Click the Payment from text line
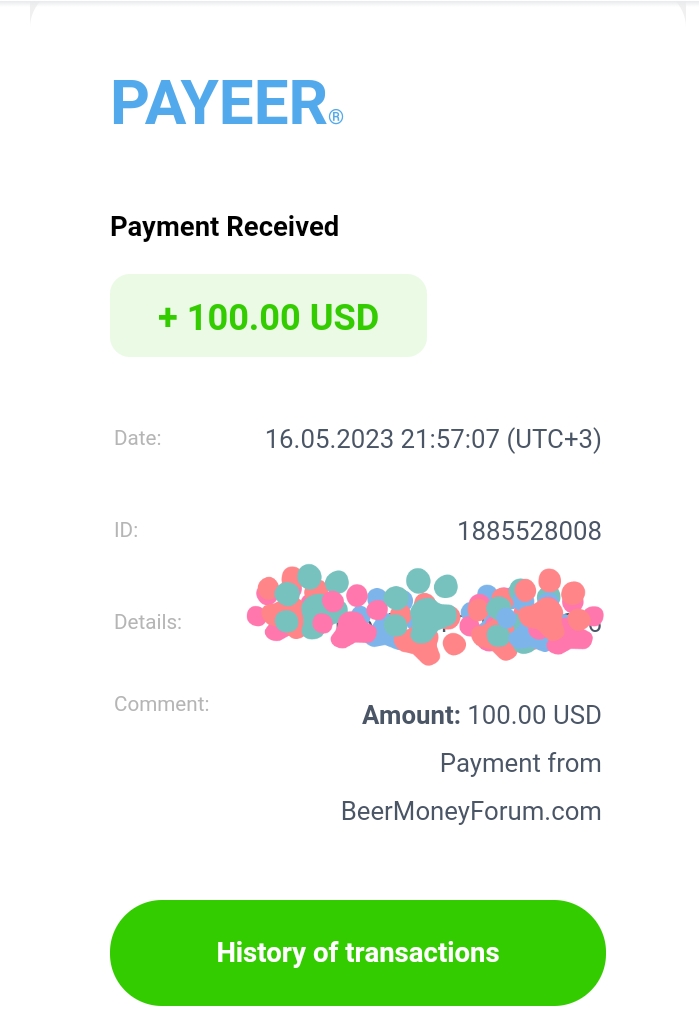 520,764
